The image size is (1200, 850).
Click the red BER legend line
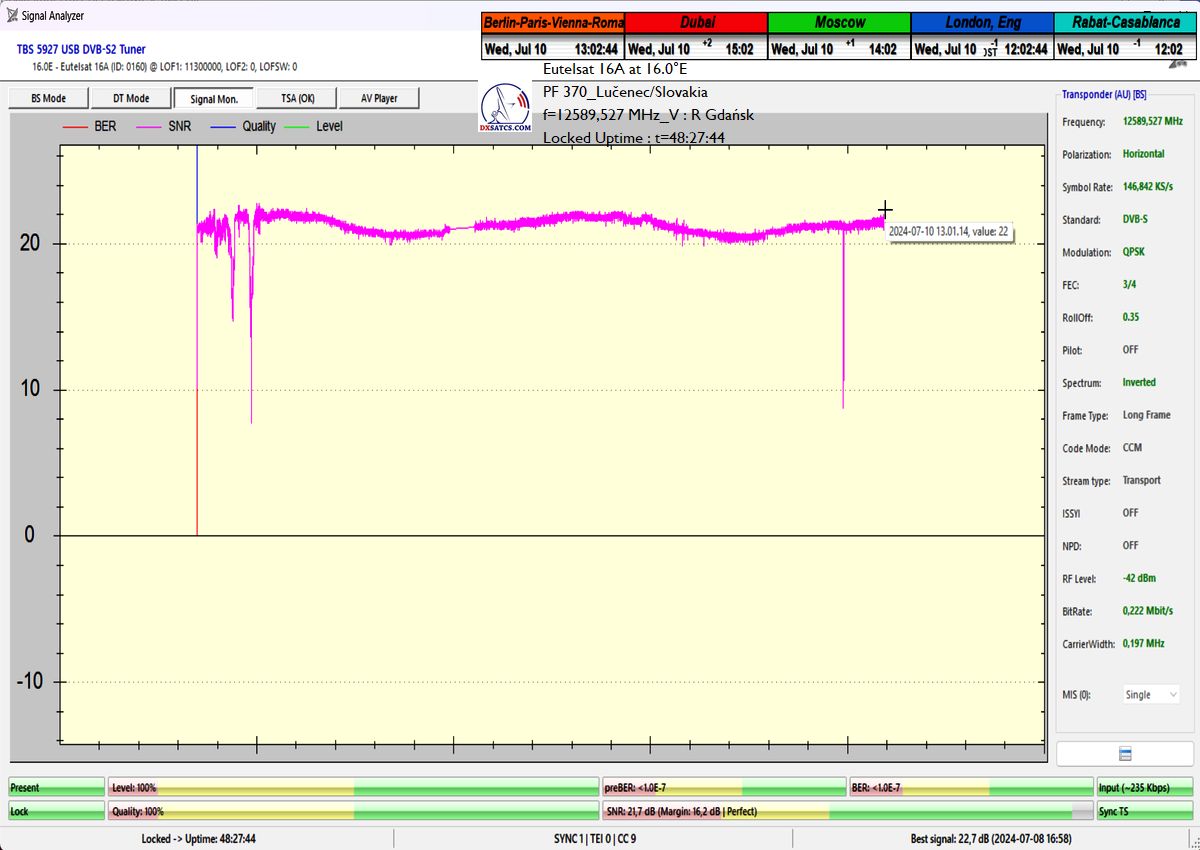[x=76, y=127]
